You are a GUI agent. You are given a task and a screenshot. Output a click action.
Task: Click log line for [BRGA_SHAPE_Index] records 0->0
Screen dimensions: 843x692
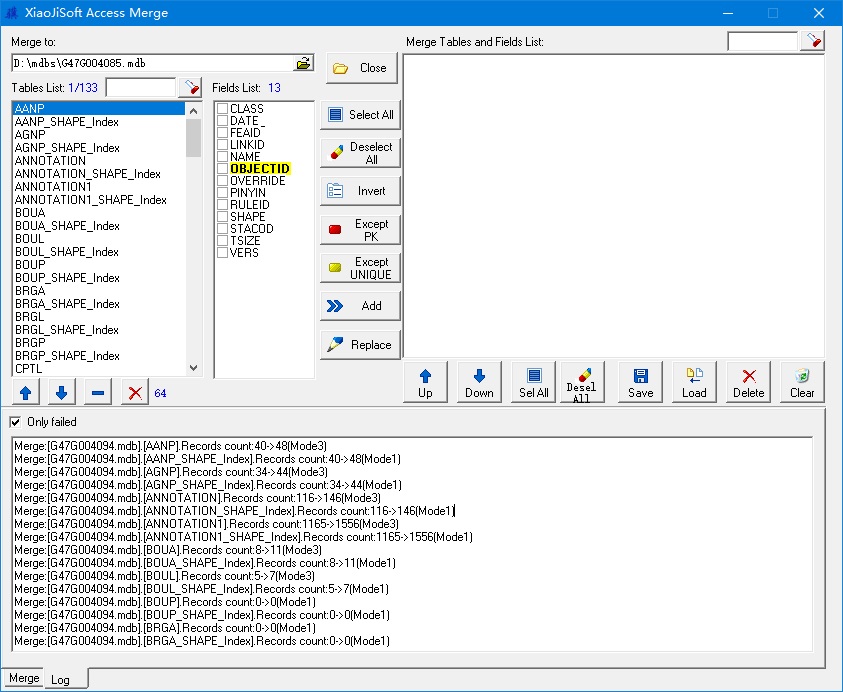coord(202,640)
